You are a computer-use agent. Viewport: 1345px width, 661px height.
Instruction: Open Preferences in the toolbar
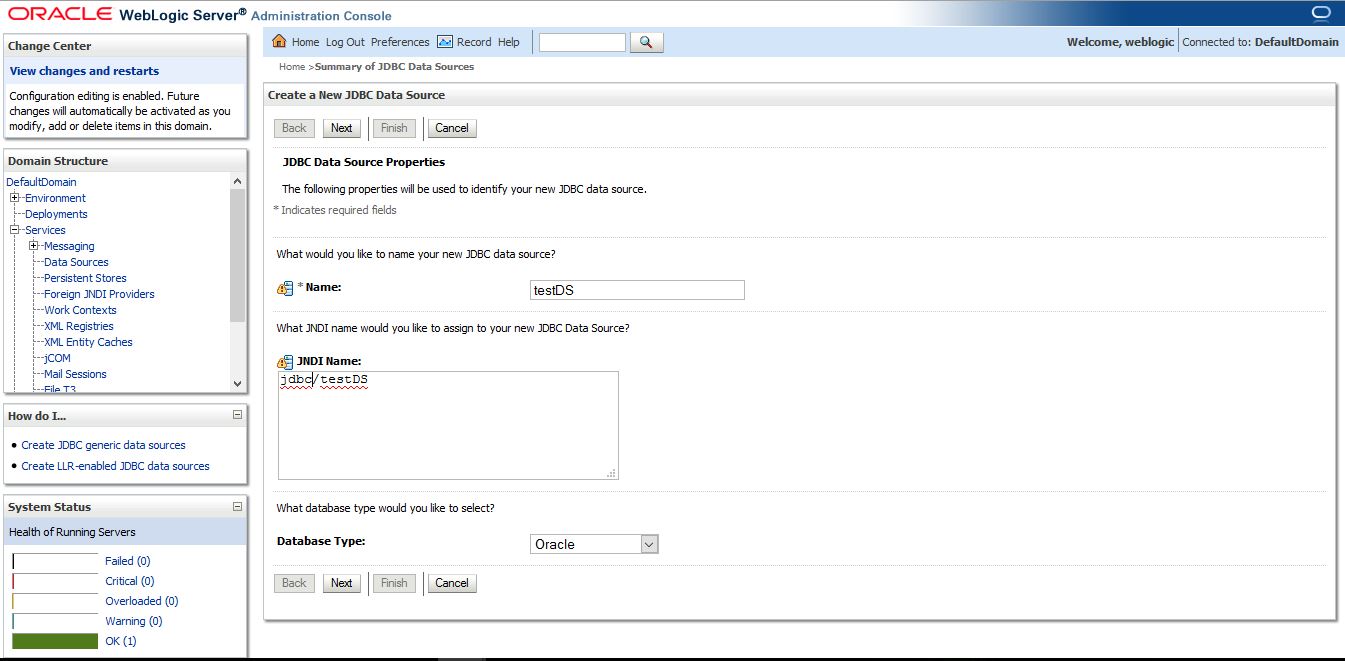[400, 42]
